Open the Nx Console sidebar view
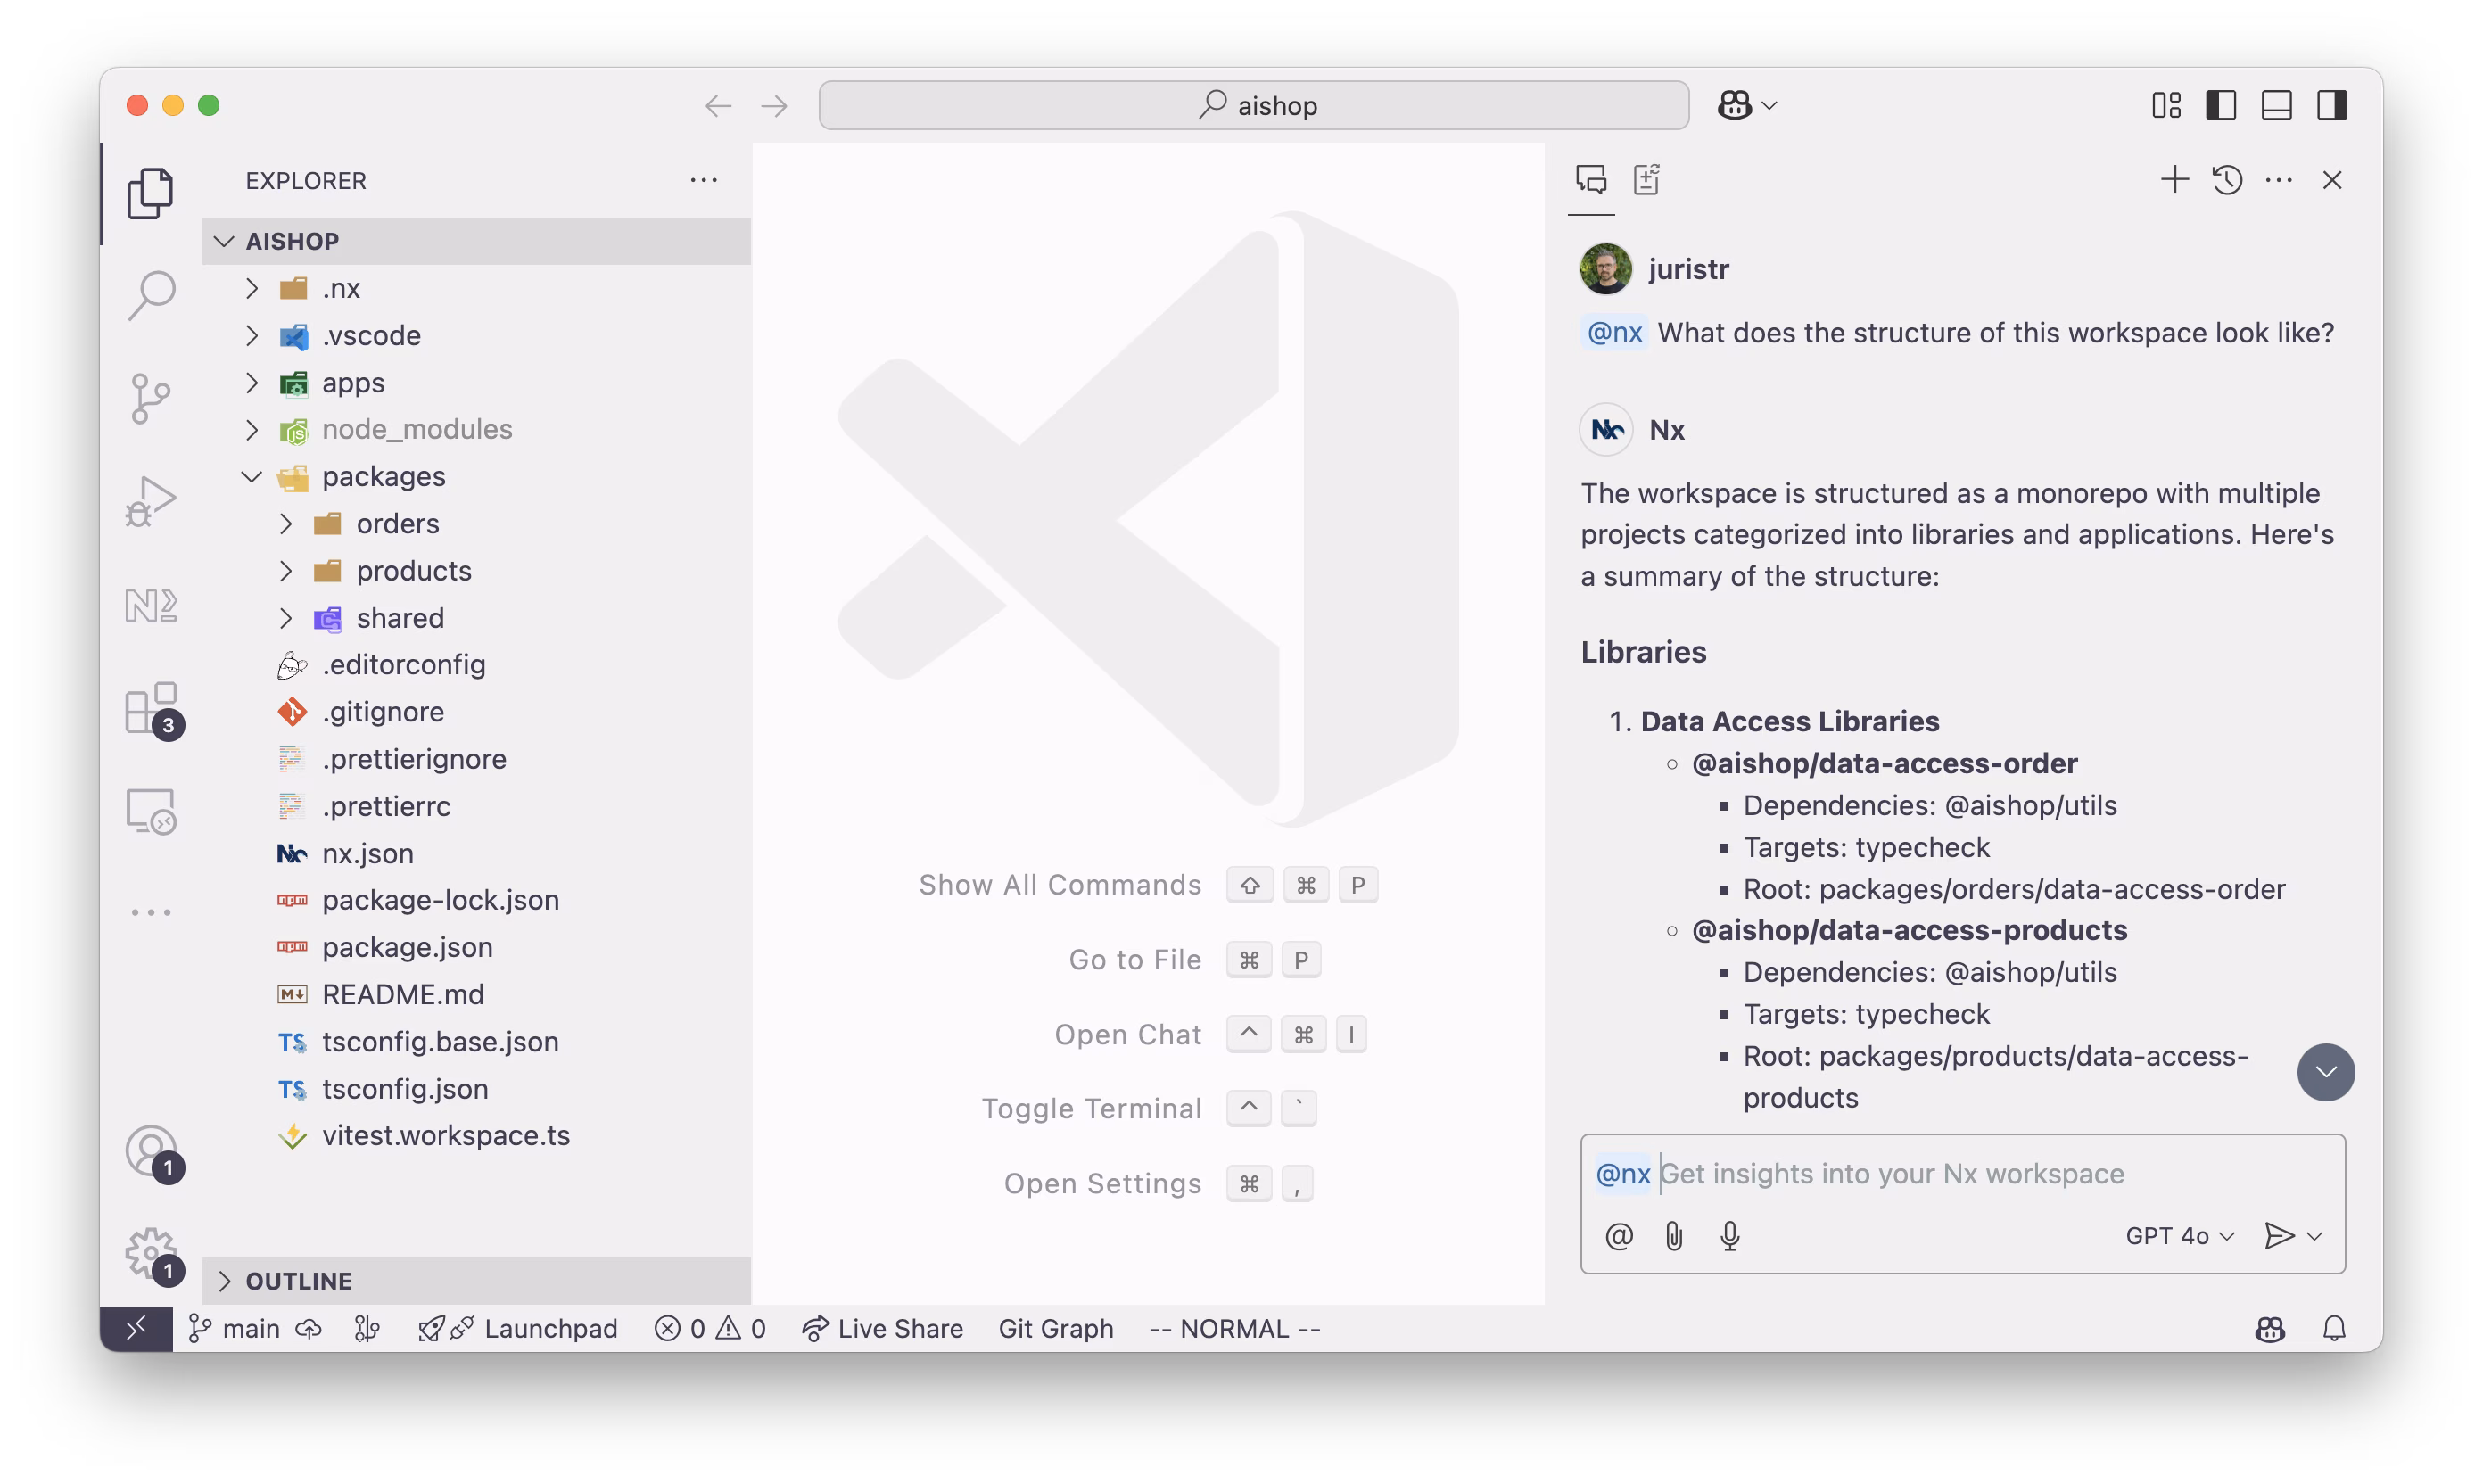 coord(151,604)
